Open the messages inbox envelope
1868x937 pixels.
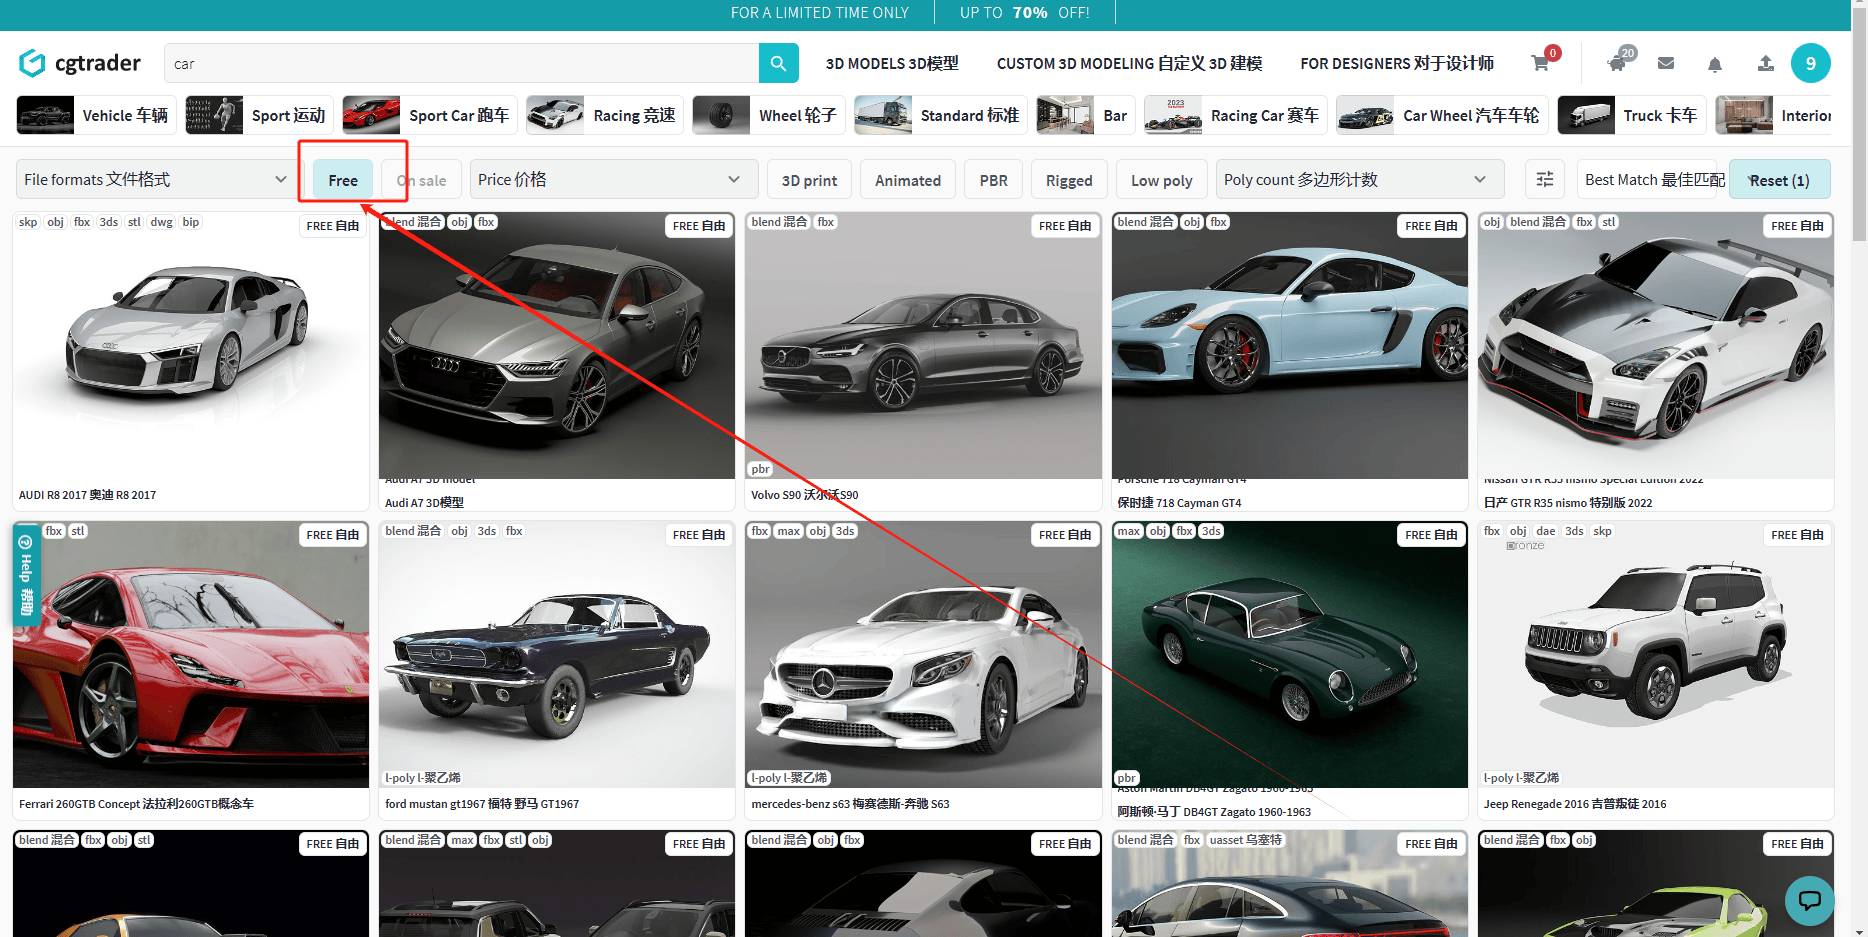tap(1665, 63)
